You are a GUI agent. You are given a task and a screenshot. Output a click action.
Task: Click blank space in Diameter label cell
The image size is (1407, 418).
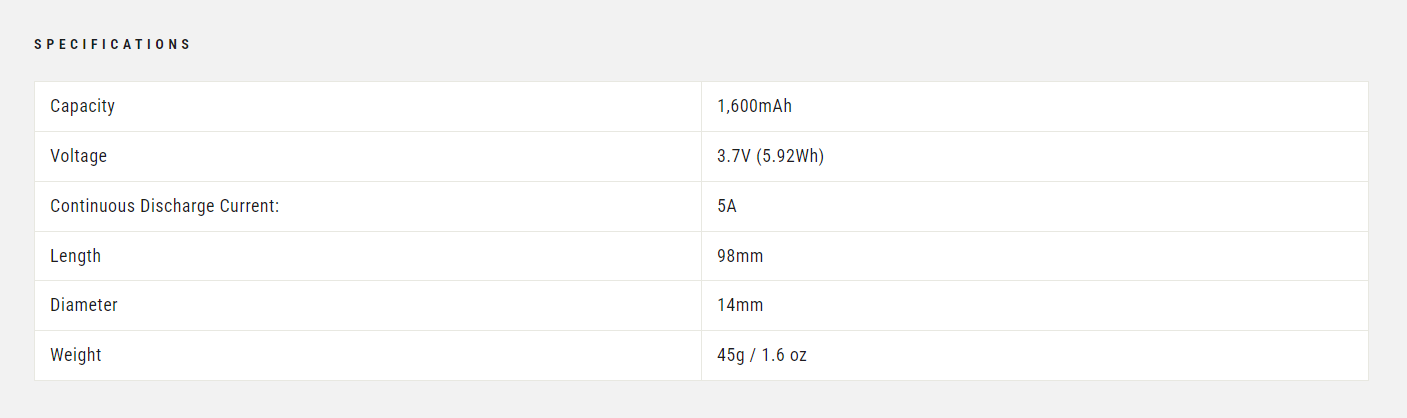click(410, 305)
